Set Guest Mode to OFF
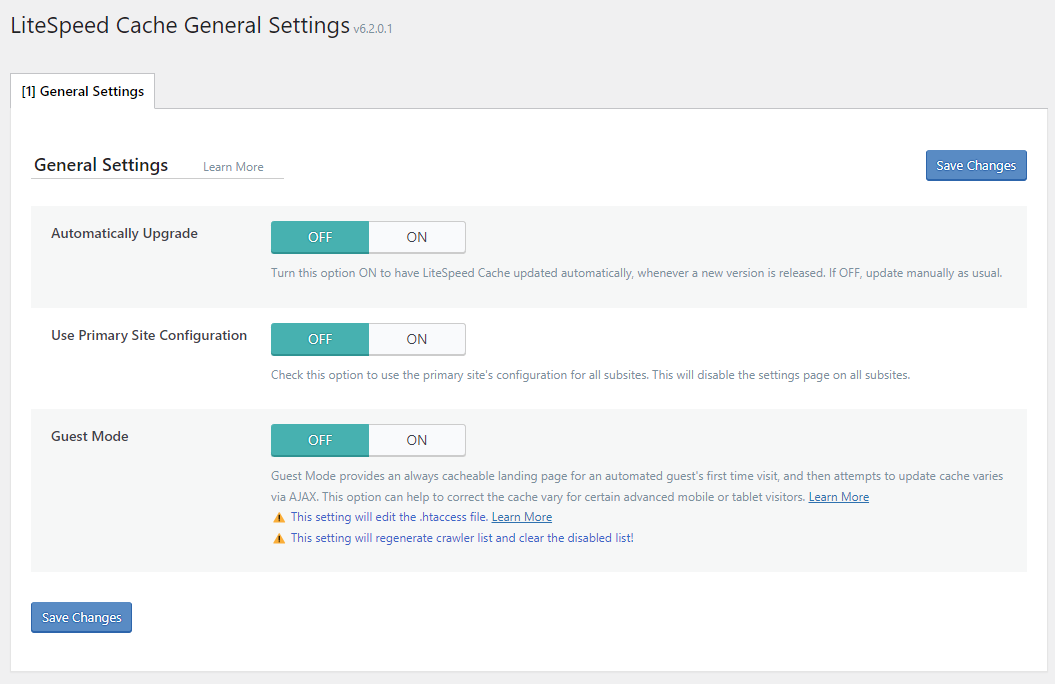 320,440
